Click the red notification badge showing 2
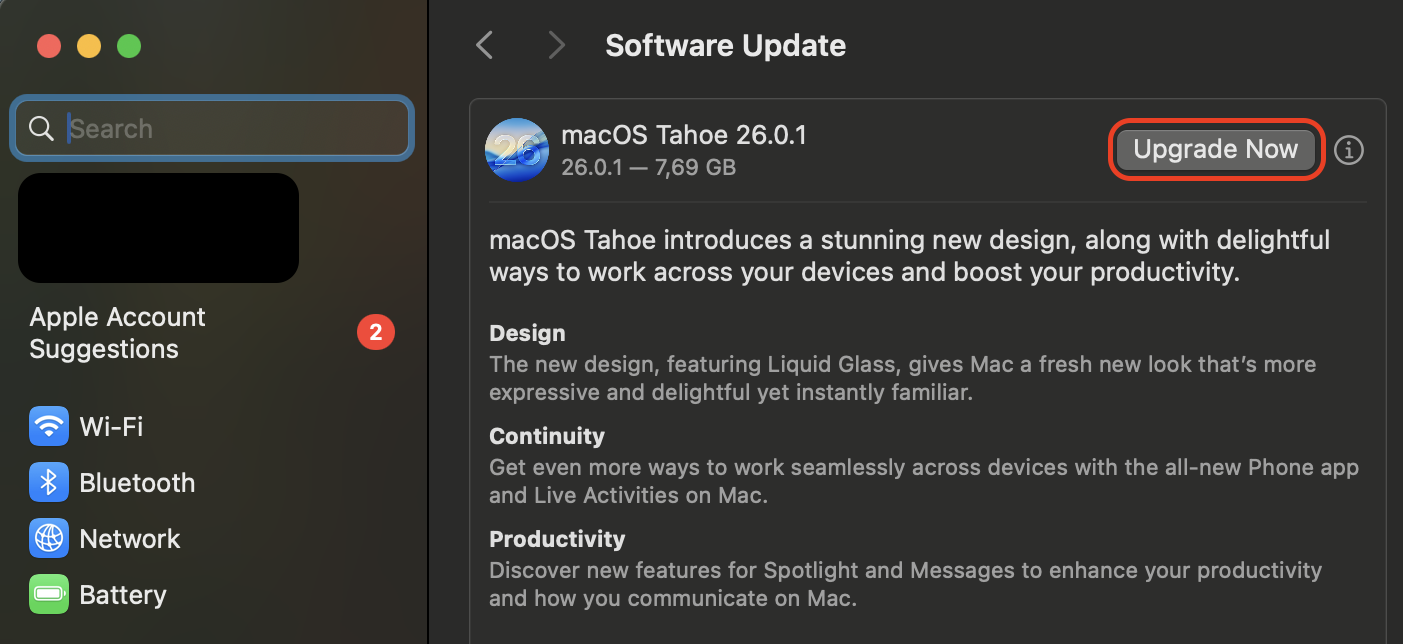 (x=376, y=332)
